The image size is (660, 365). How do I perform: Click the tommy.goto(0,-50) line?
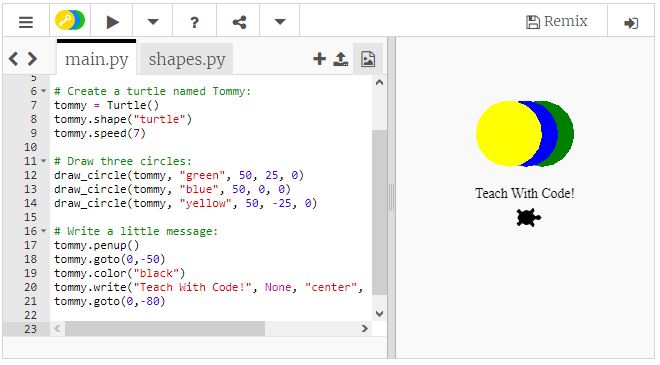tap(109, 259)
